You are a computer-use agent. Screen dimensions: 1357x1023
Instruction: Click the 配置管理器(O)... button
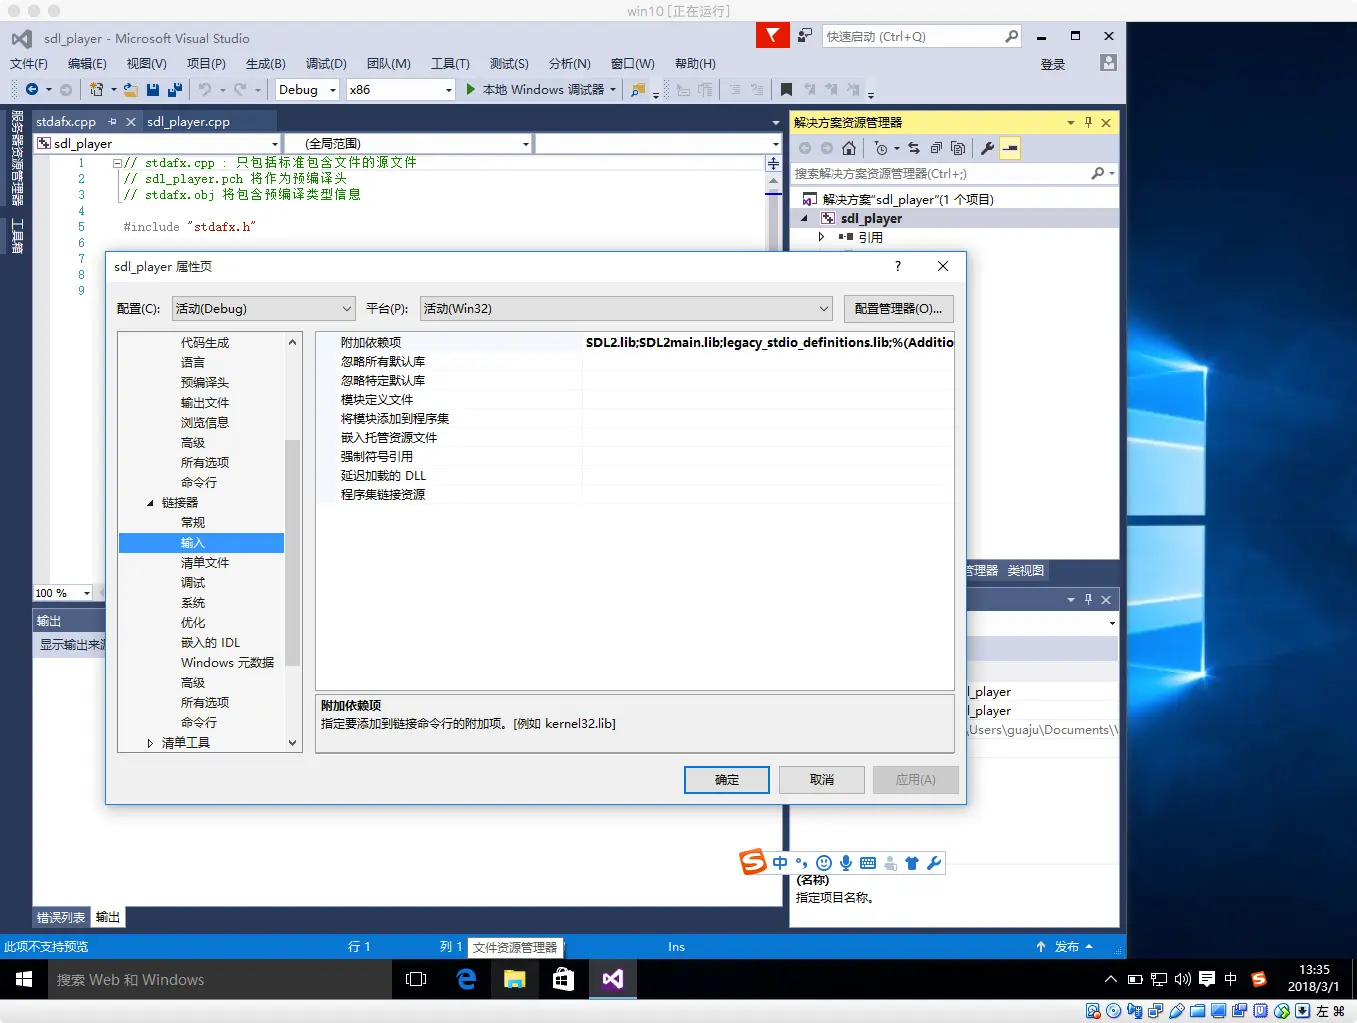pos(898,308)
